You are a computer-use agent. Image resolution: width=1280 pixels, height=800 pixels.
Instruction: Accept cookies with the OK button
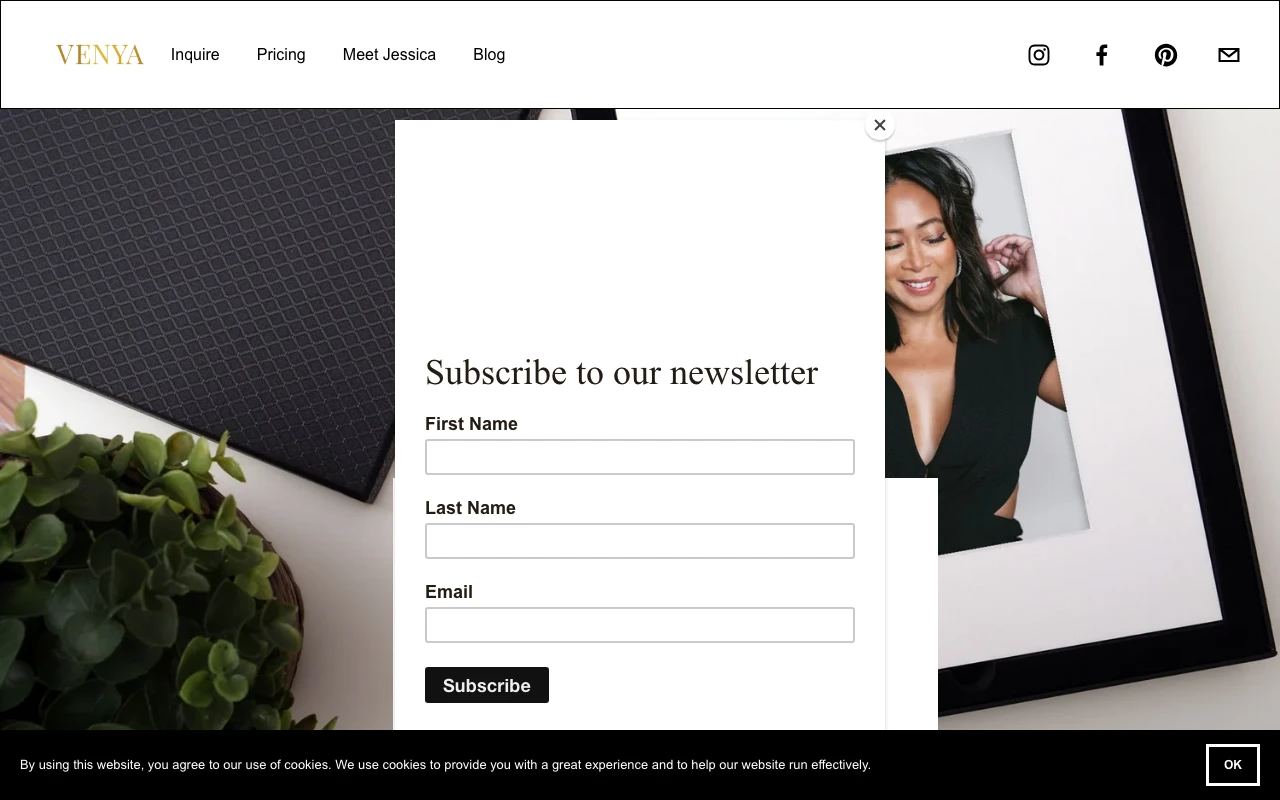(x=1232, y=765)
